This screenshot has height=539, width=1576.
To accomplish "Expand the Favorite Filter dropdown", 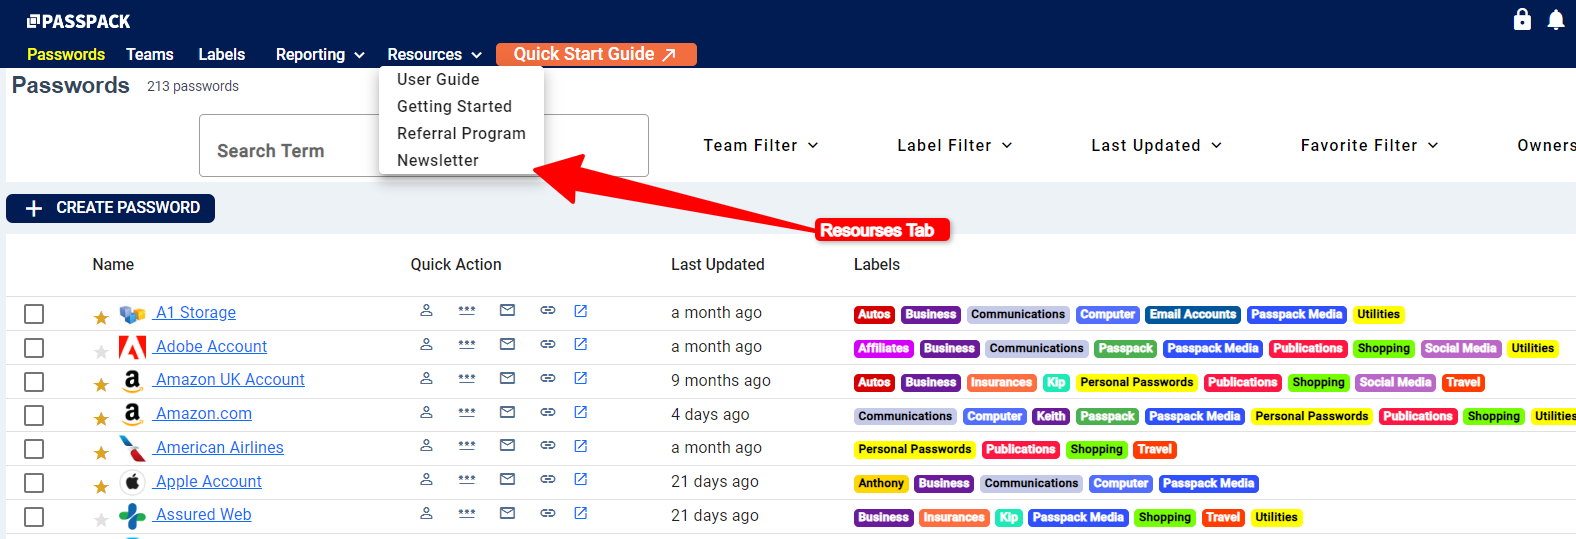I will pyautogui.click(x=1370, y=145).
